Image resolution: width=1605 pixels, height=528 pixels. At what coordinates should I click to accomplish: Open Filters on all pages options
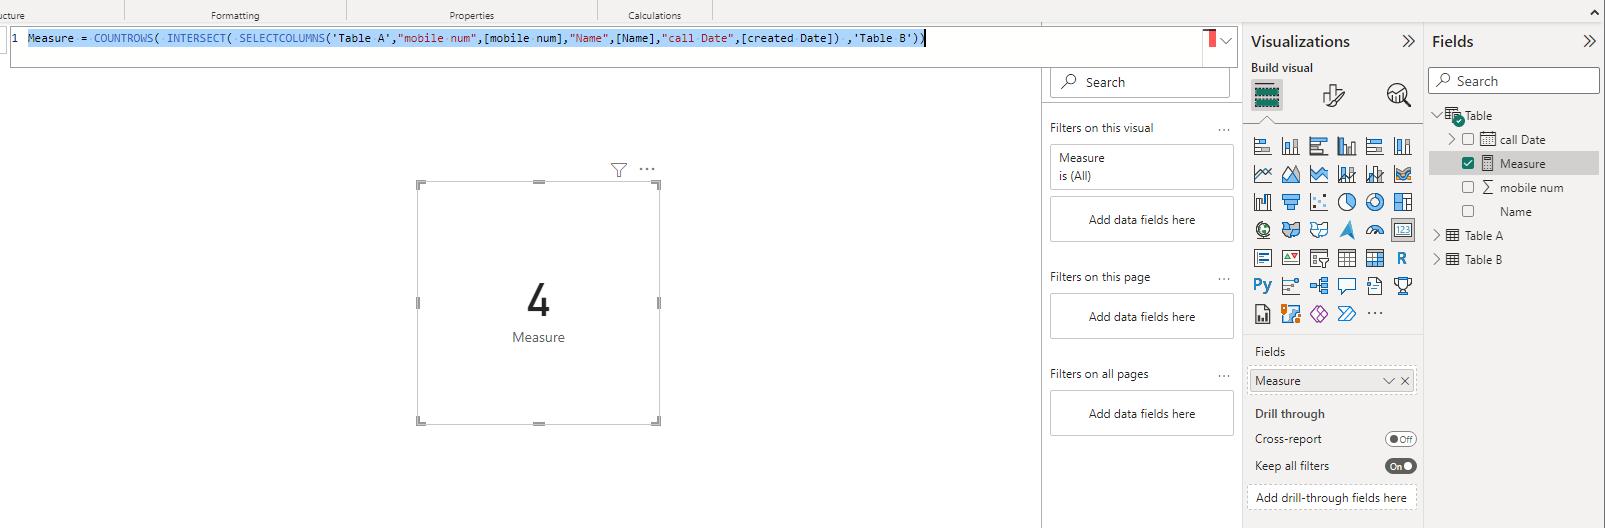[x=1224, y=375]
